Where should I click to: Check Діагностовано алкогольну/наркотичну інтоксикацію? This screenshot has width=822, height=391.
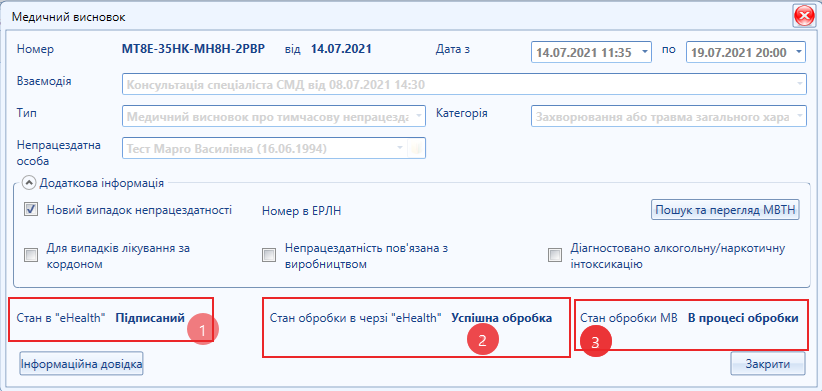point(555,255)
